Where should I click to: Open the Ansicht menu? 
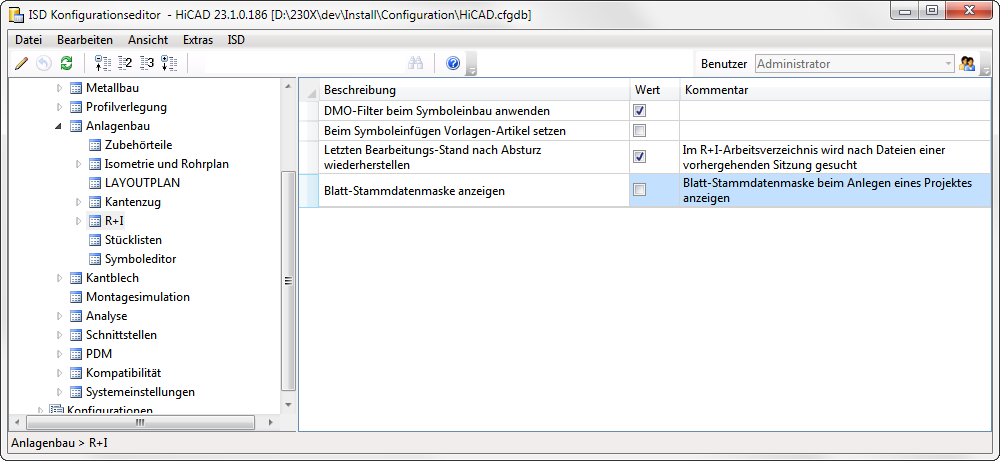coord(148,40)
